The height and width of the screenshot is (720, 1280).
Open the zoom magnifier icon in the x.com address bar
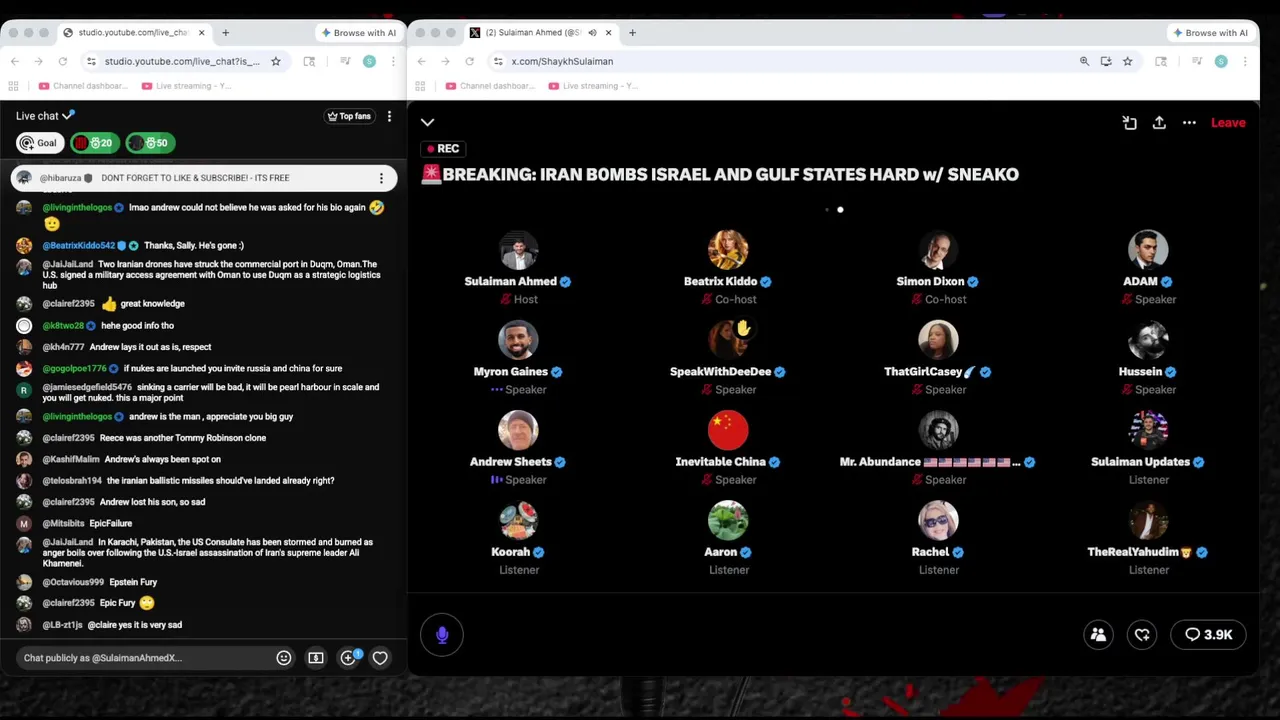[1084, 61]
